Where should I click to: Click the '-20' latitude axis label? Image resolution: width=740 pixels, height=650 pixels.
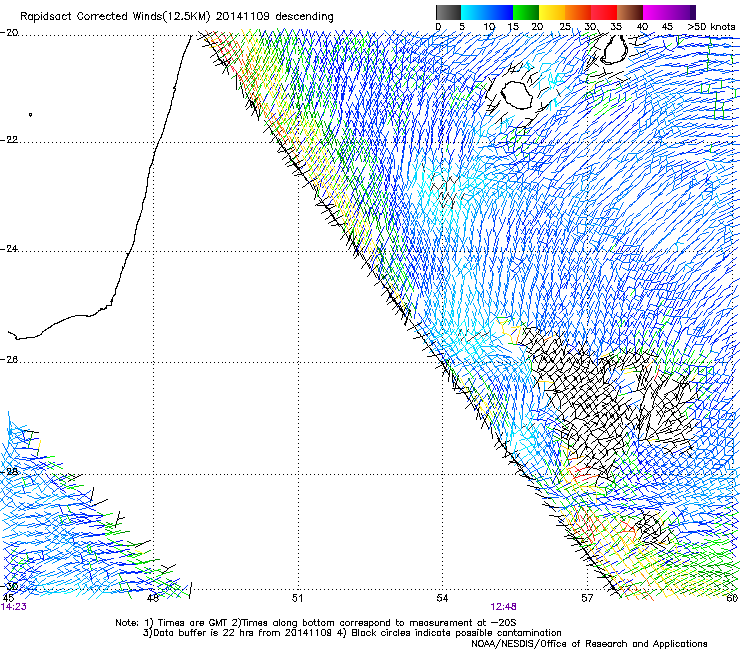[9, 33]
